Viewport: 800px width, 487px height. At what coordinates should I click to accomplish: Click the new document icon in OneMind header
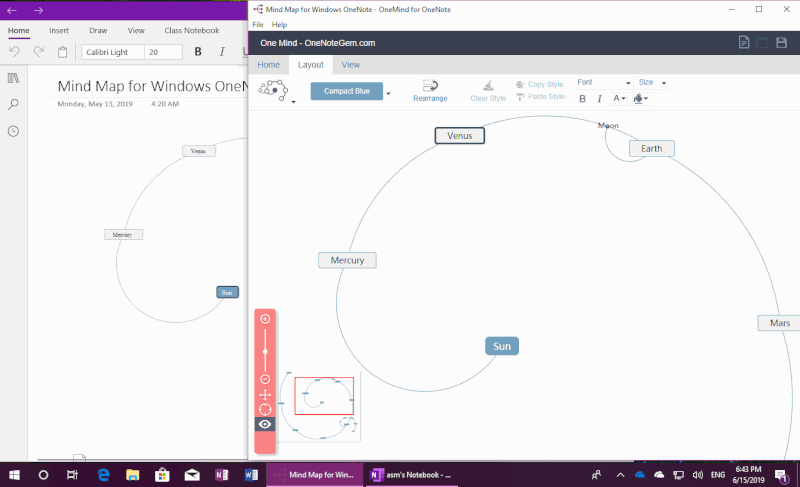coord(744,42)
